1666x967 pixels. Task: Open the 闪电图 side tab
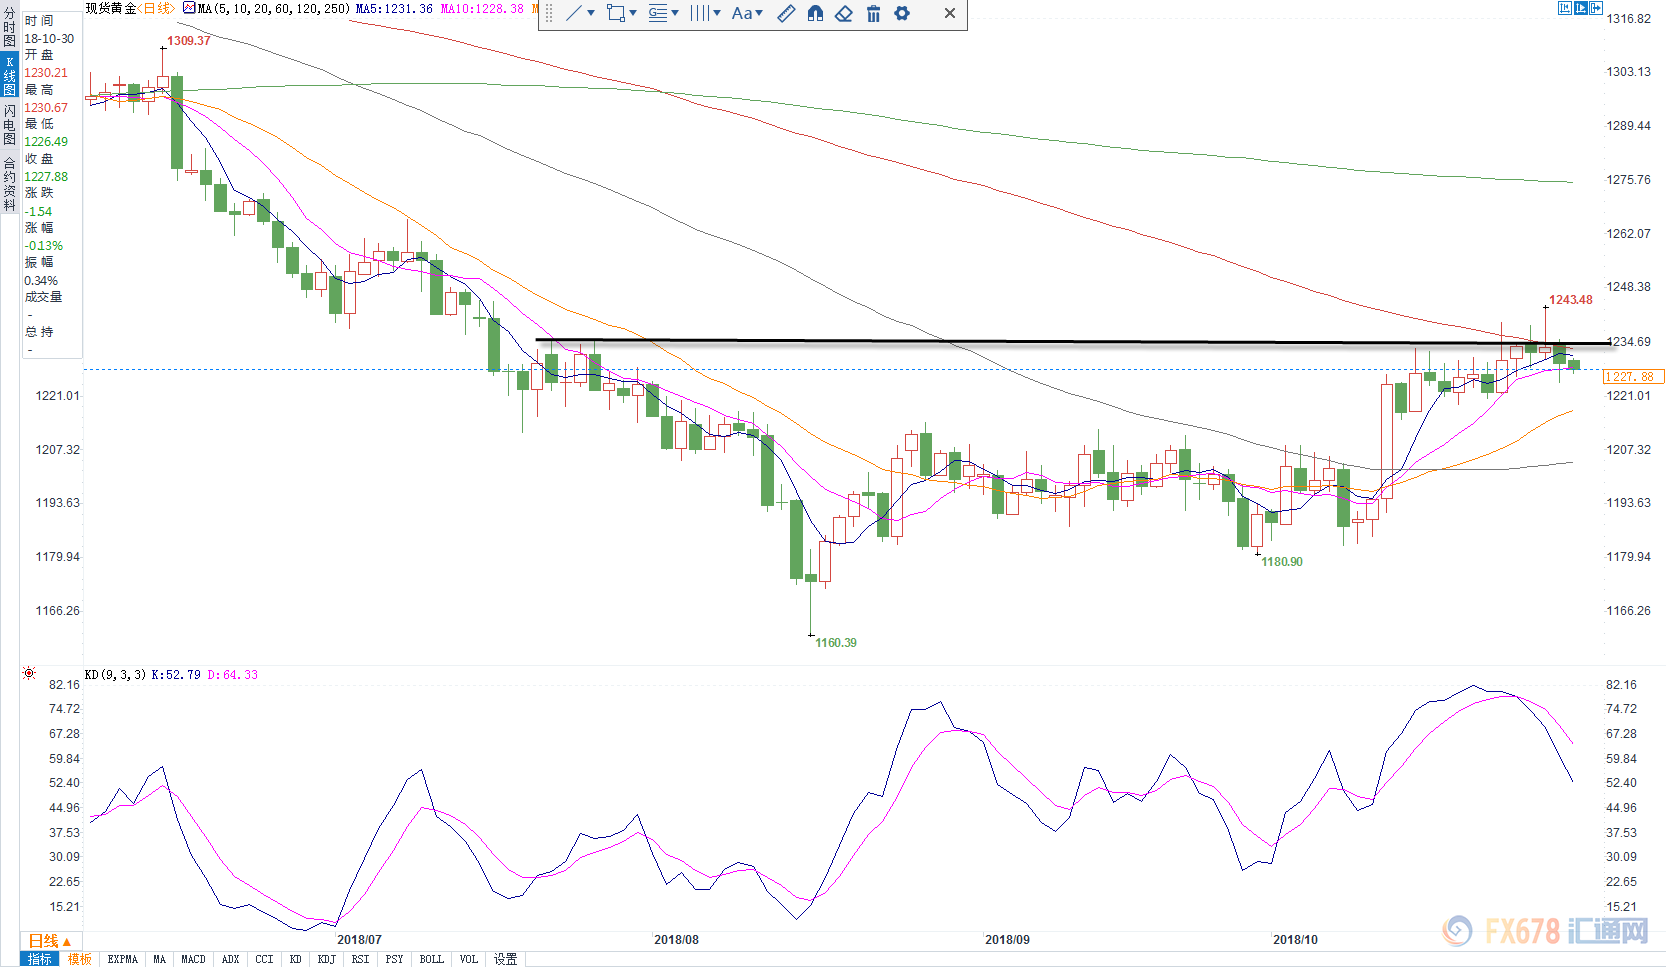pos(10,124)
